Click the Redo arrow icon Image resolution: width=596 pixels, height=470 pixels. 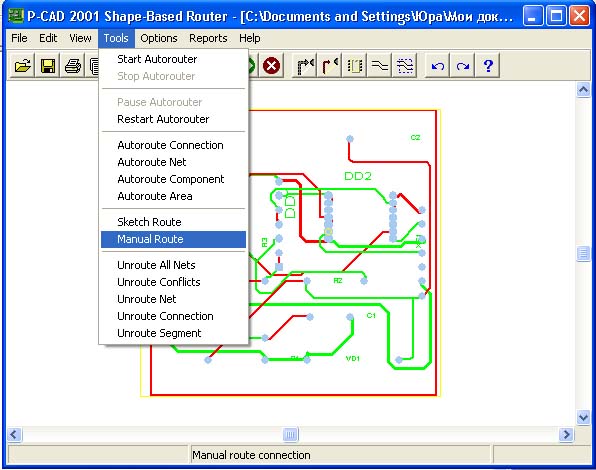[x=463, y=66]
